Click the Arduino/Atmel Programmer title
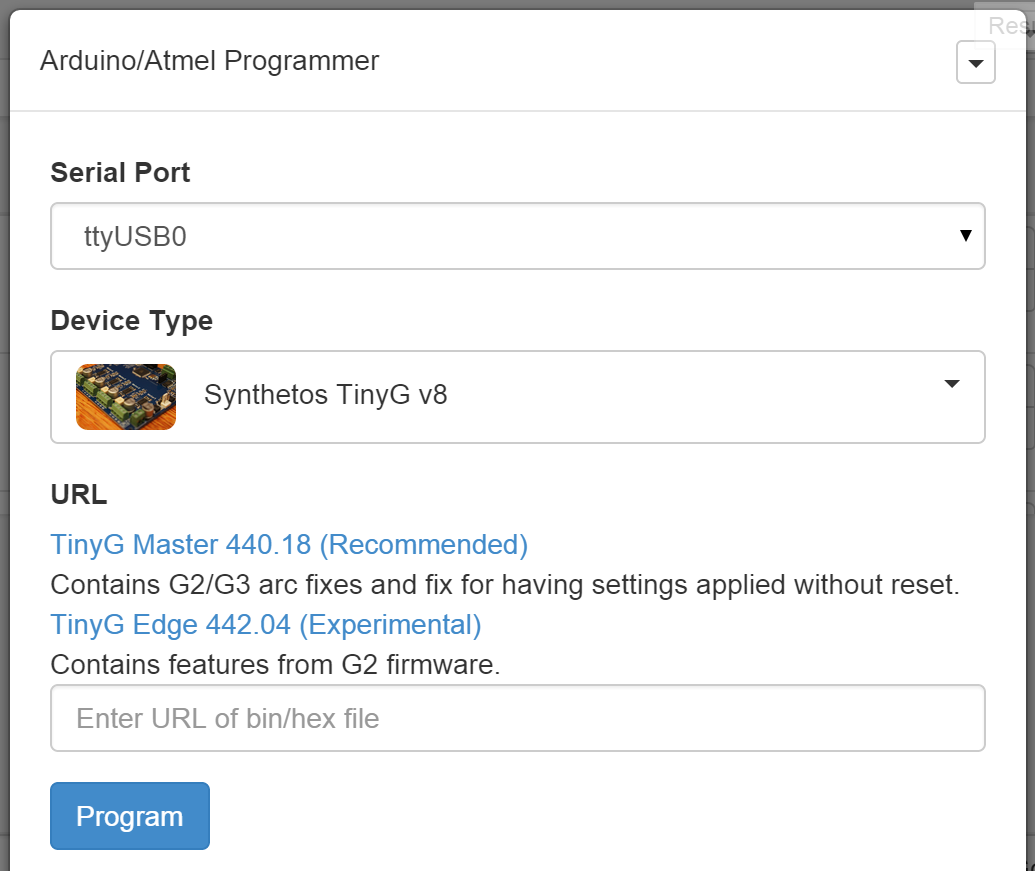This screenshot has width=1035, height=871. pyautogui.click(x=209, y=61)
